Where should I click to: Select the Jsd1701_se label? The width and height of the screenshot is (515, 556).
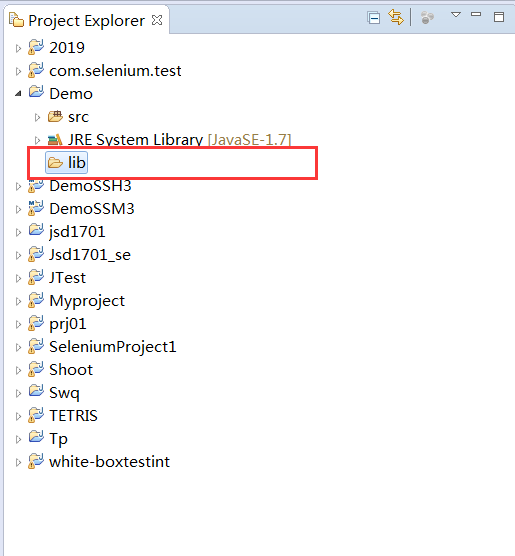coord(90,255)
